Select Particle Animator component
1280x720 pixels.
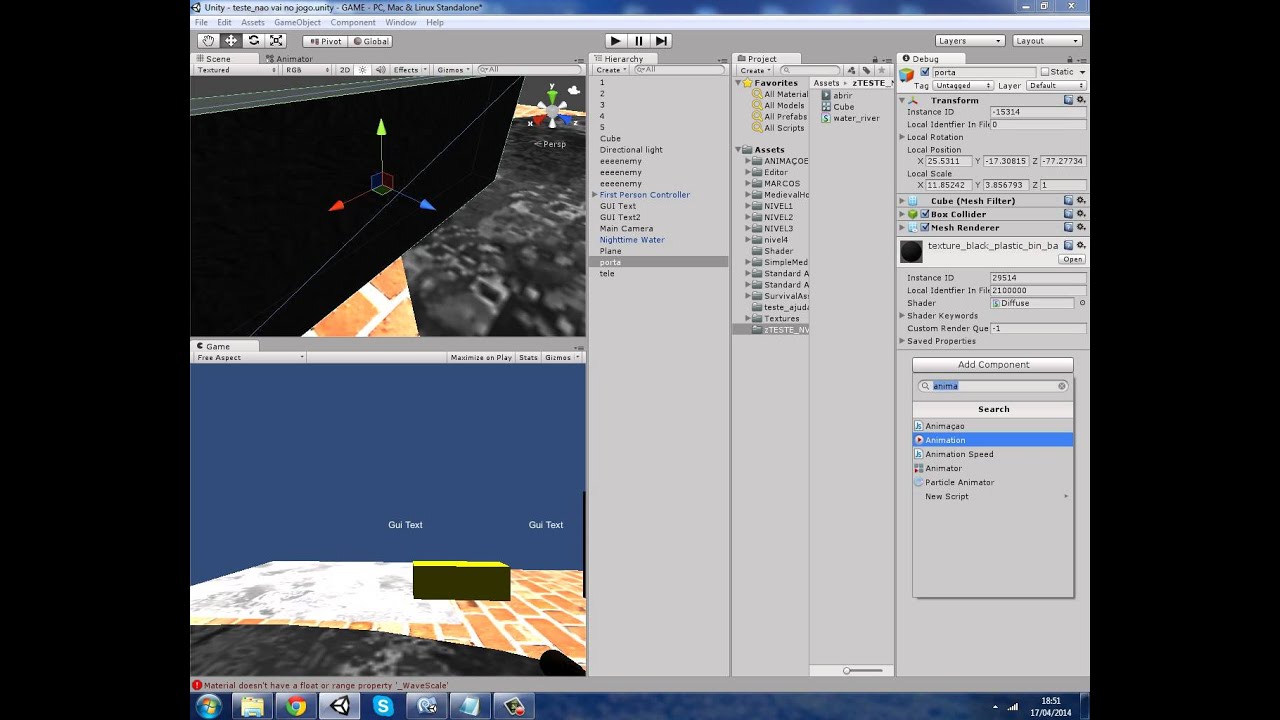click(993, 482)
